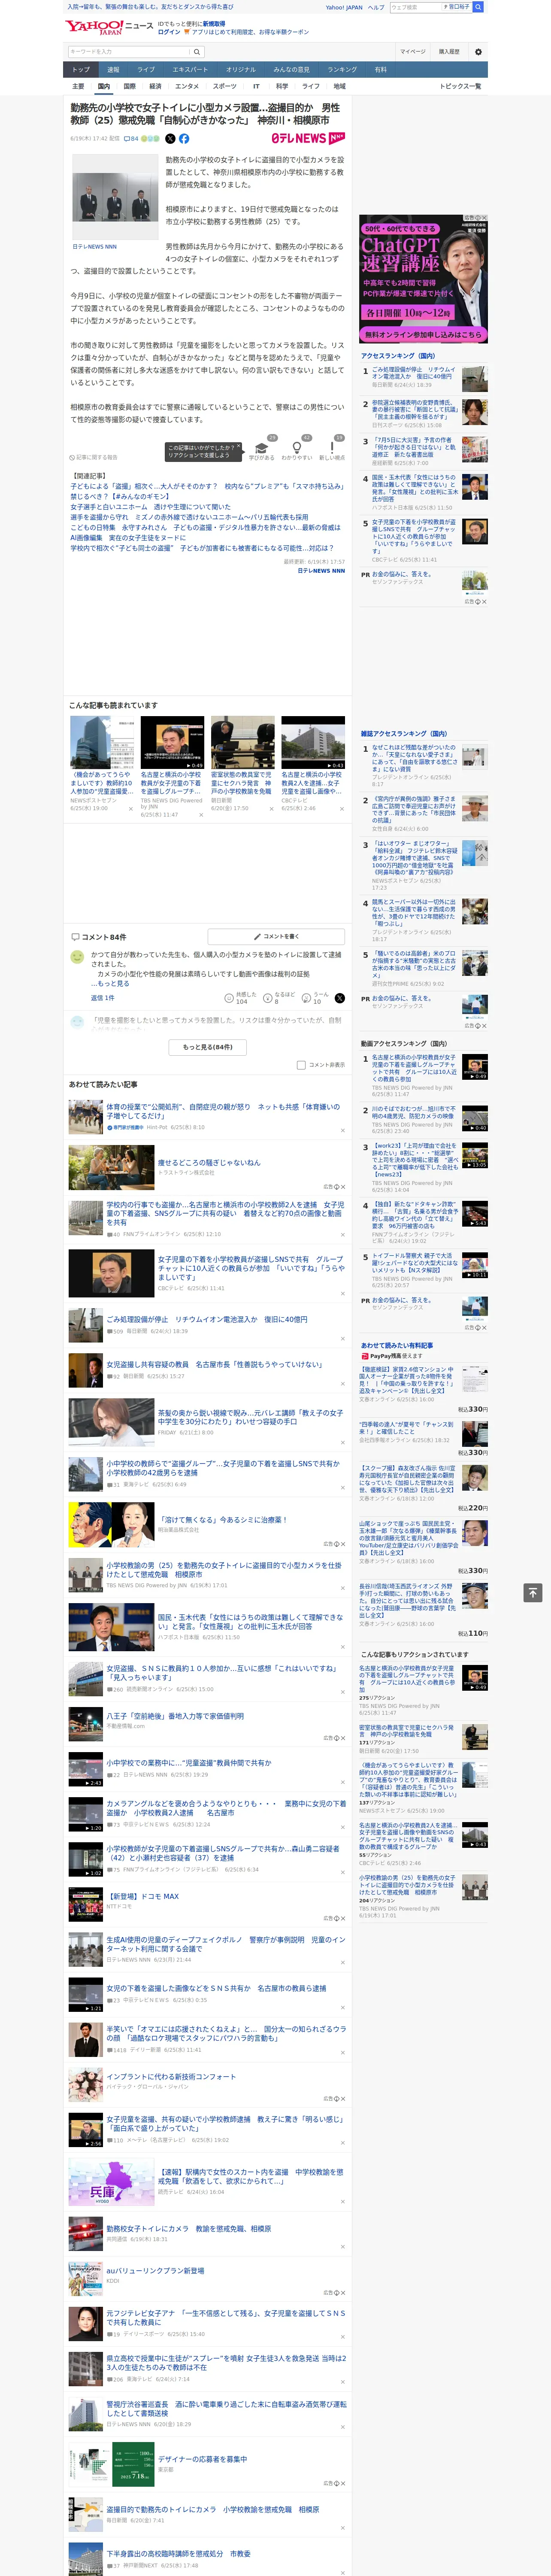Click the 共感した smiley reaction on comment
This screenshot has height=2576, width=551.
pyautogui.click(x=242, y=998)
